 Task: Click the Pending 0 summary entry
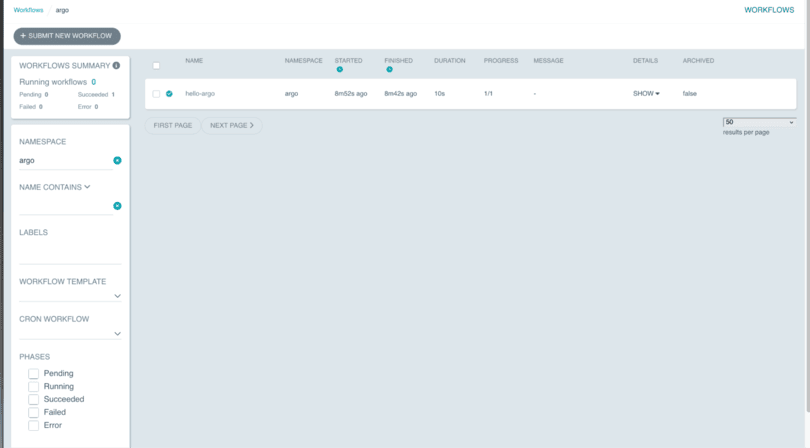click(34, 95)
